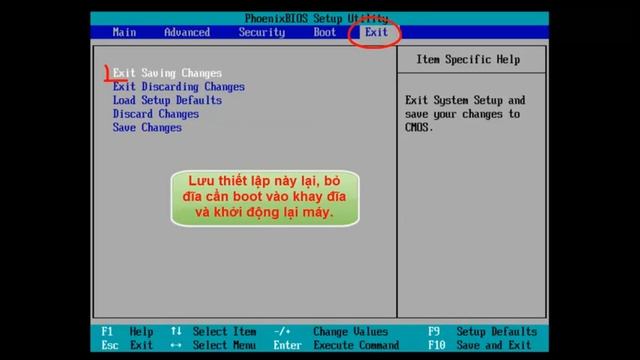Screen dimensions: 640x360
Task: Click the Select Item legend entry
Action: (213, 331)
